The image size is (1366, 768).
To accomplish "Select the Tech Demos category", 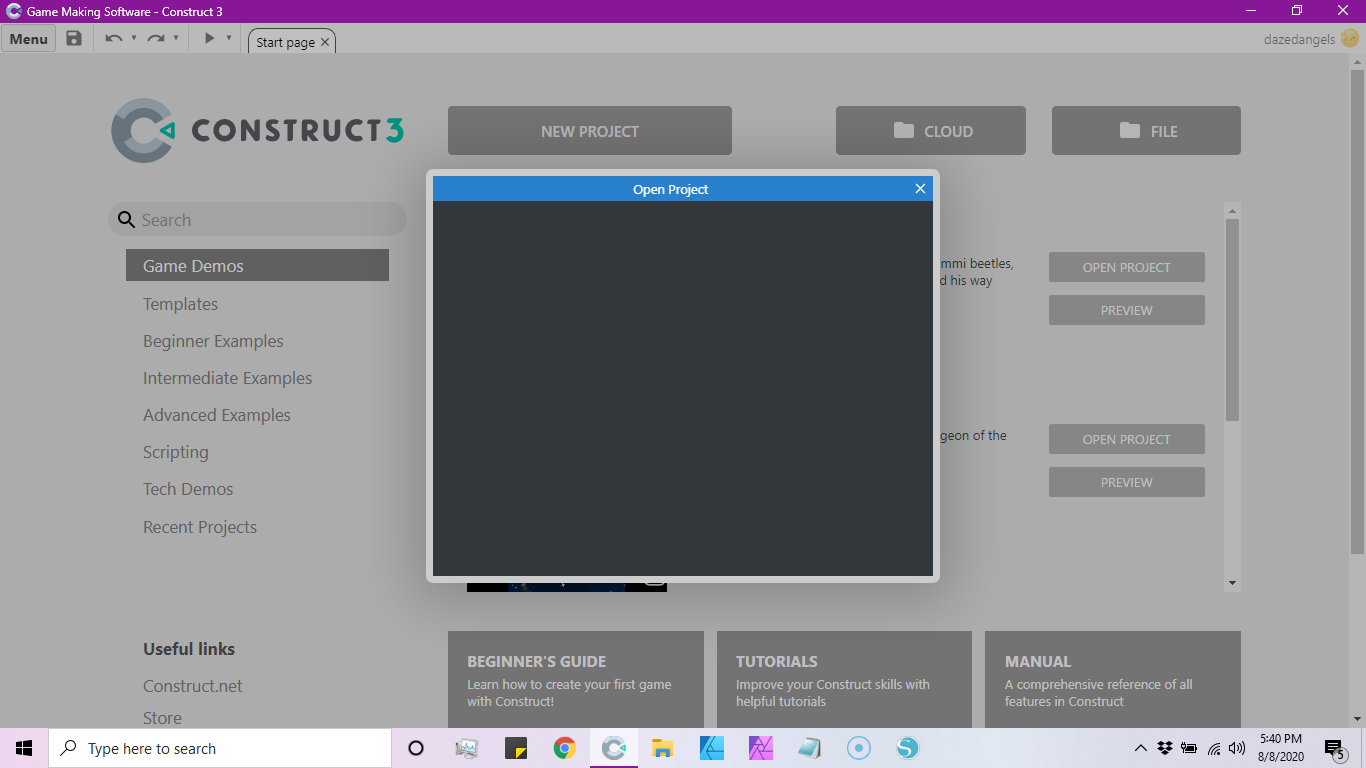I will coord(188,489).
